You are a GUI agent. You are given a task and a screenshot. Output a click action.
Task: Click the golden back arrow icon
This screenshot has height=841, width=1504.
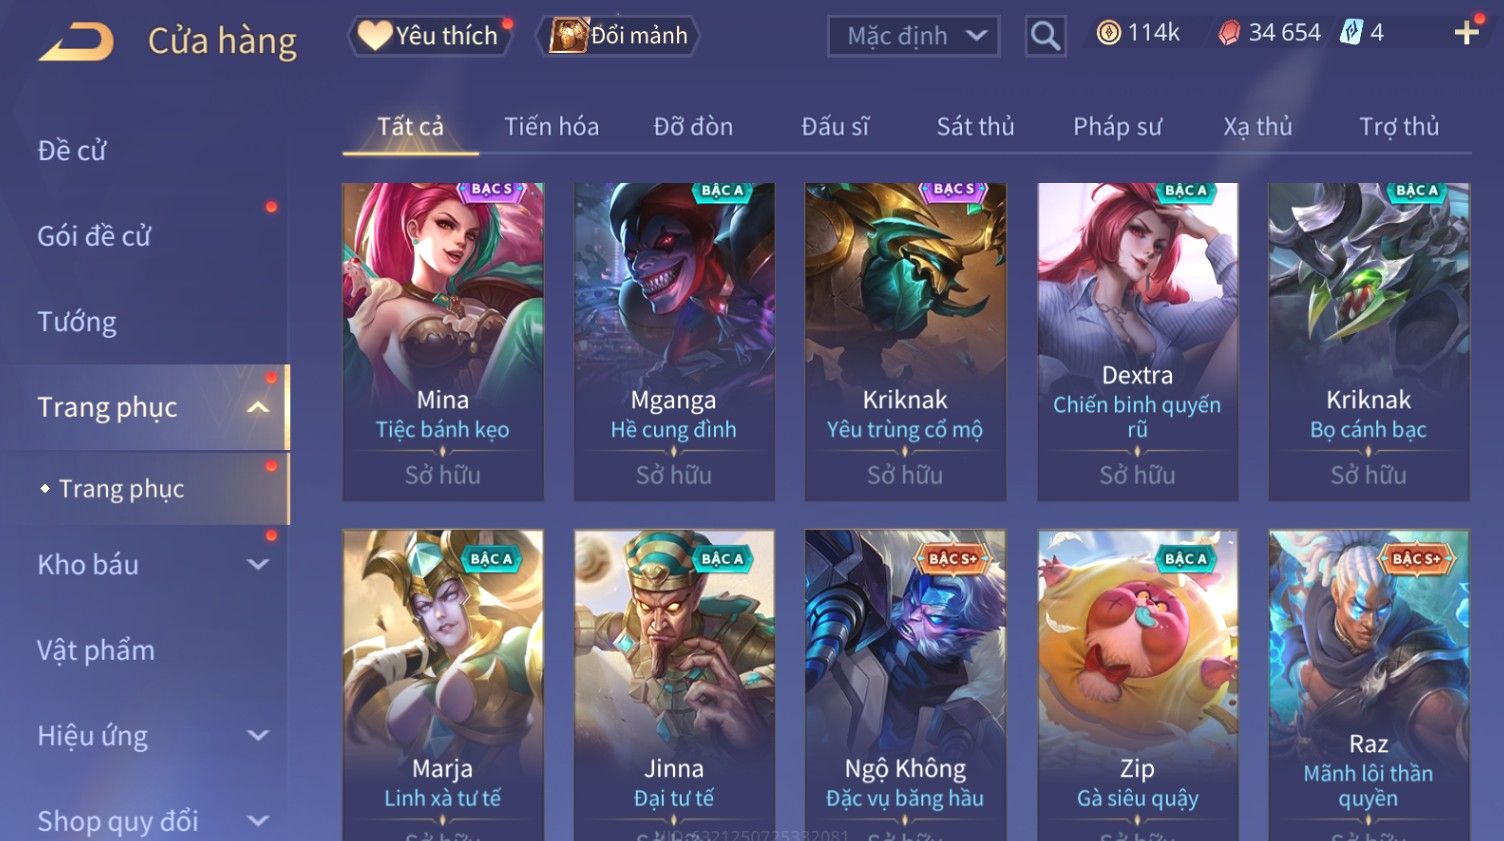76,42
